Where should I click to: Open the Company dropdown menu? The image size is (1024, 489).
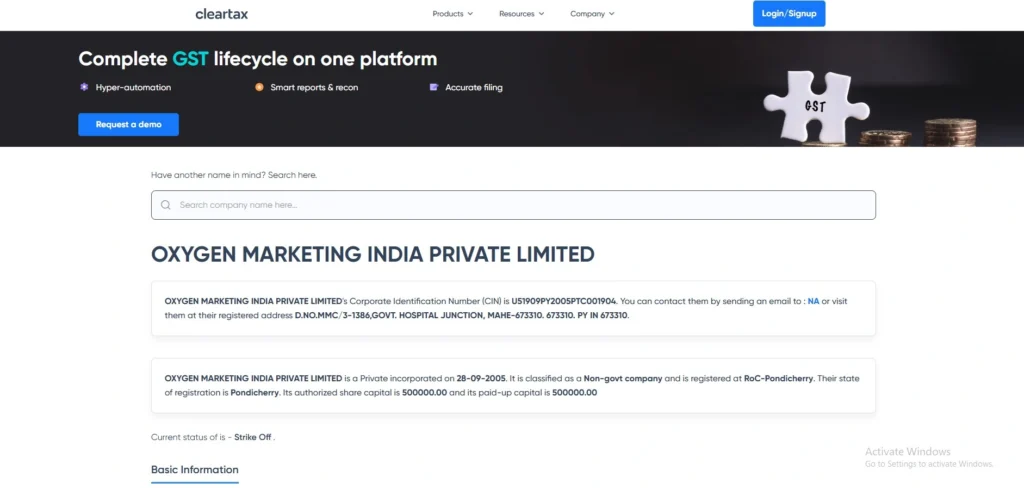(592, 14)
